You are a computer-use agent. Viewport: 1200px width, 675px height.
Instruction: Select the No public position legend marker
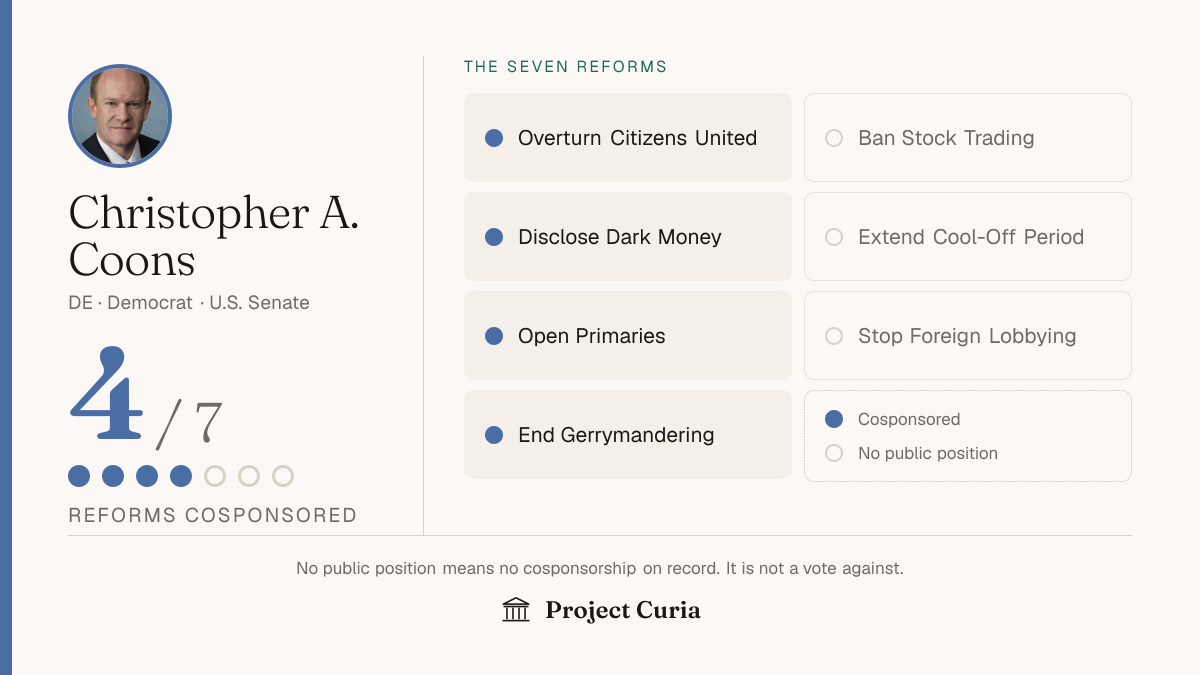[834, 453]
